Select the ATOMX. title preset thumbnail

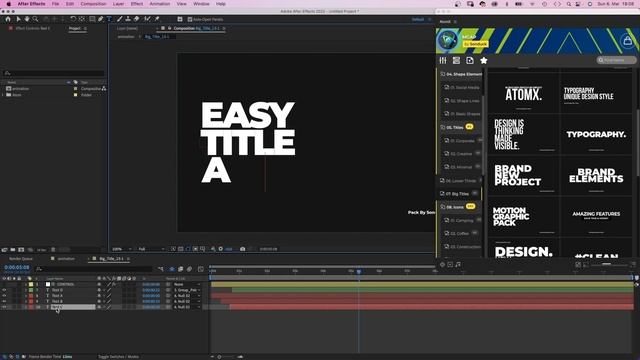tap(523, 93)
